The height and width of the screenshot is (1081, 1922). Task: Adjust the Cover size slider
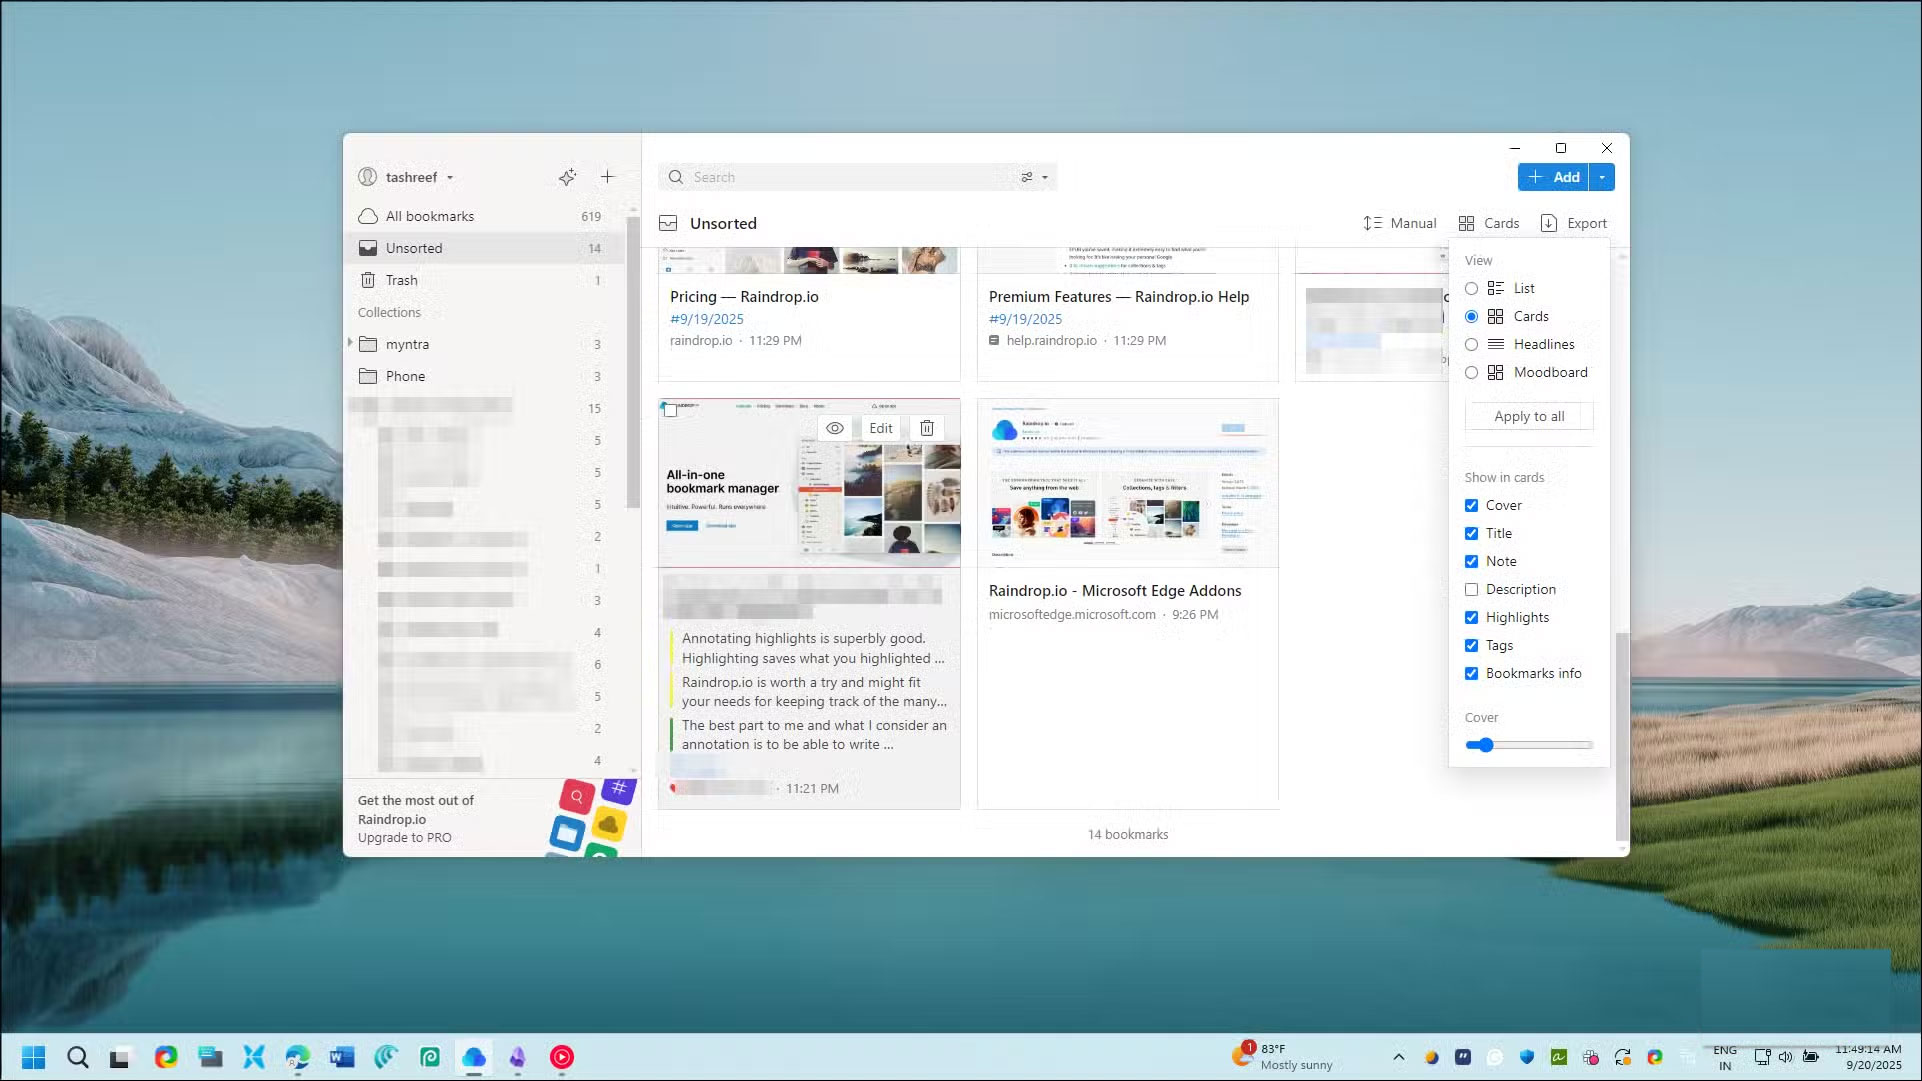(x=1485, y=744)
